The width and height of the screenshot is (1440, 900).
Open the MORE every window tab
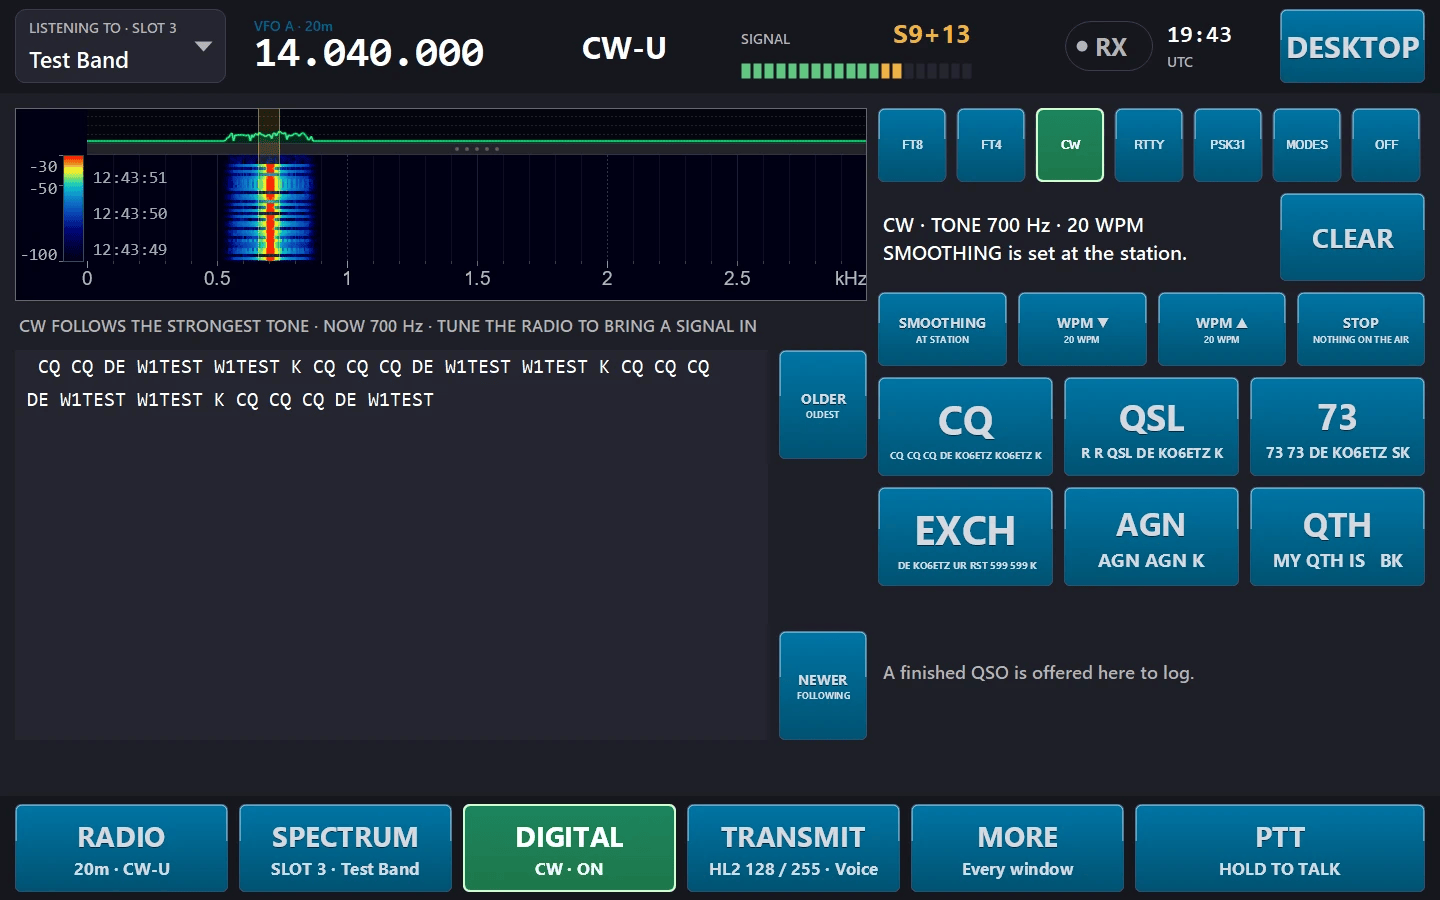click(1017, 848)
